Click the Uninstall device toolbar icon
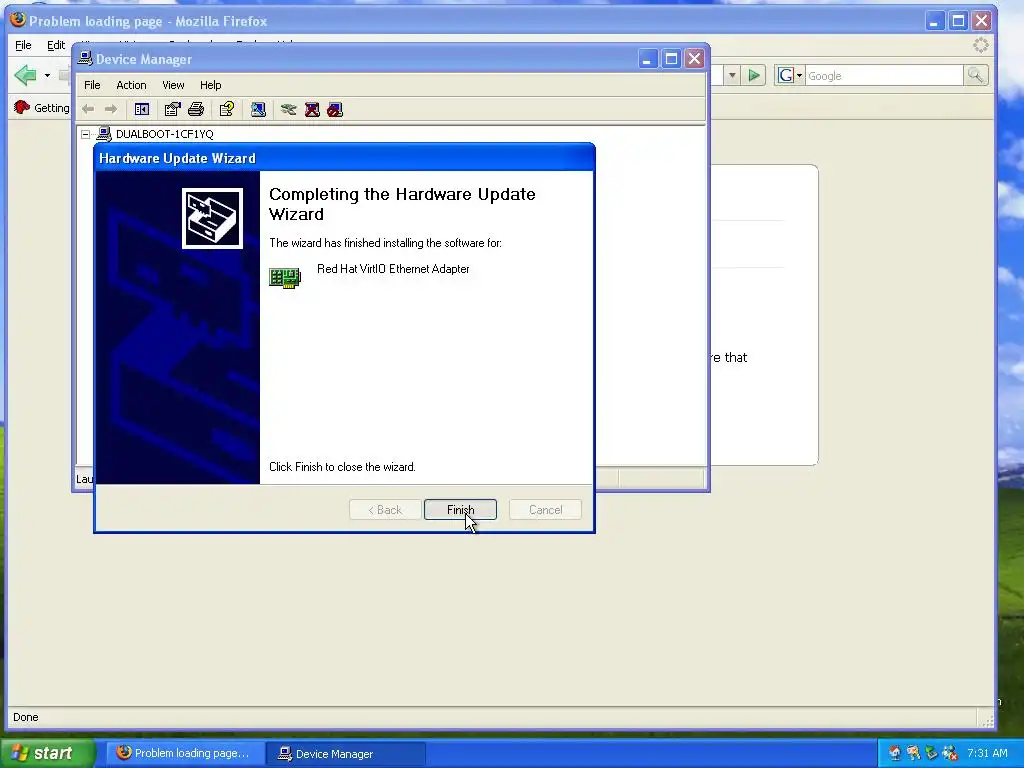 coord(312,109)
